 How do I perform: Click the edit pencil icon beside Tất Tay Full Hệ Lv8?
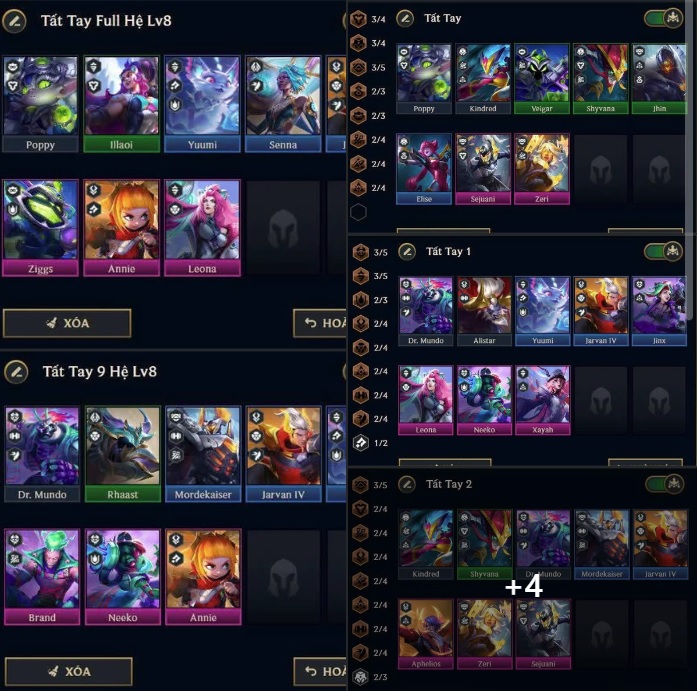[x=15, y=21]
